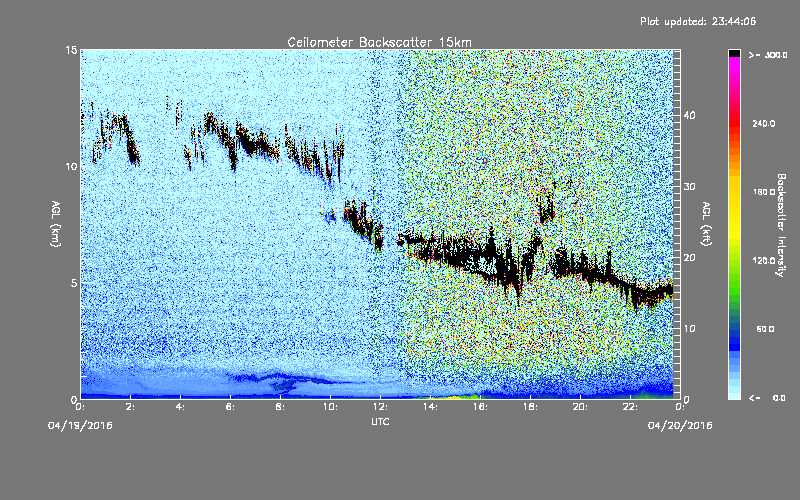Viewport: 800px width, 500px height.
Task: Click the 5 tick on the km axis
Action: click(74, 283)
